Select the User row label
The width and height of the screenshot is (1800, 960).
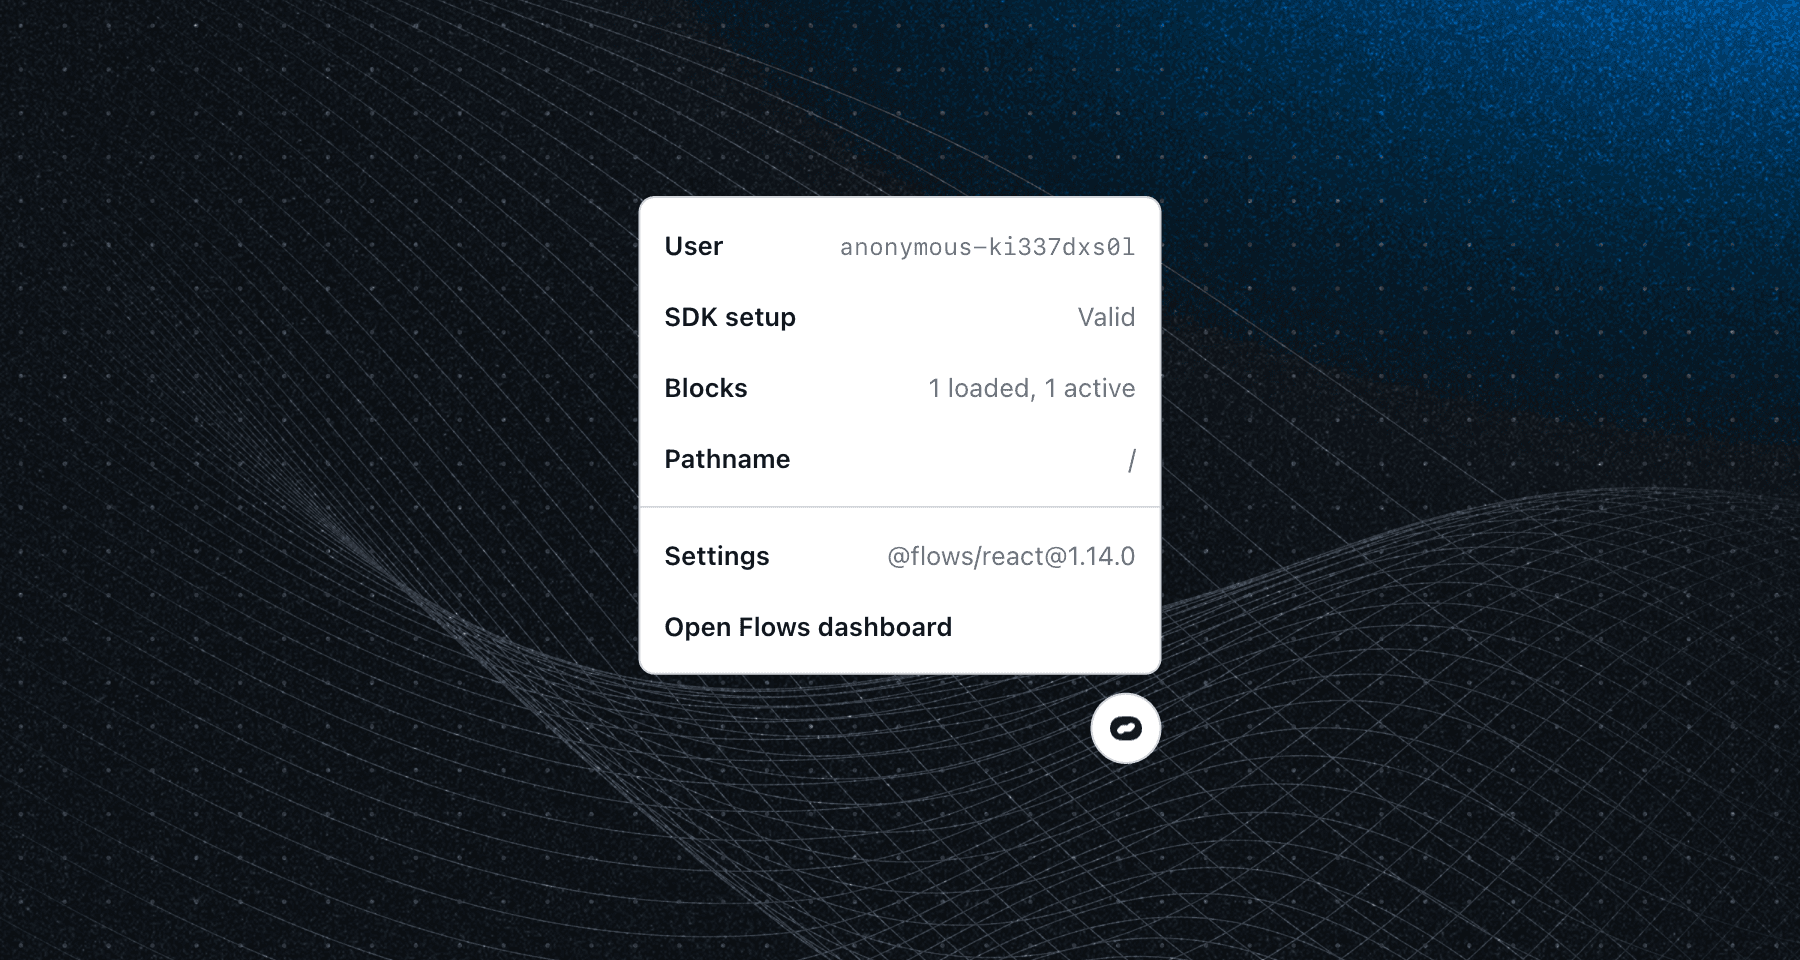[693, 246]
